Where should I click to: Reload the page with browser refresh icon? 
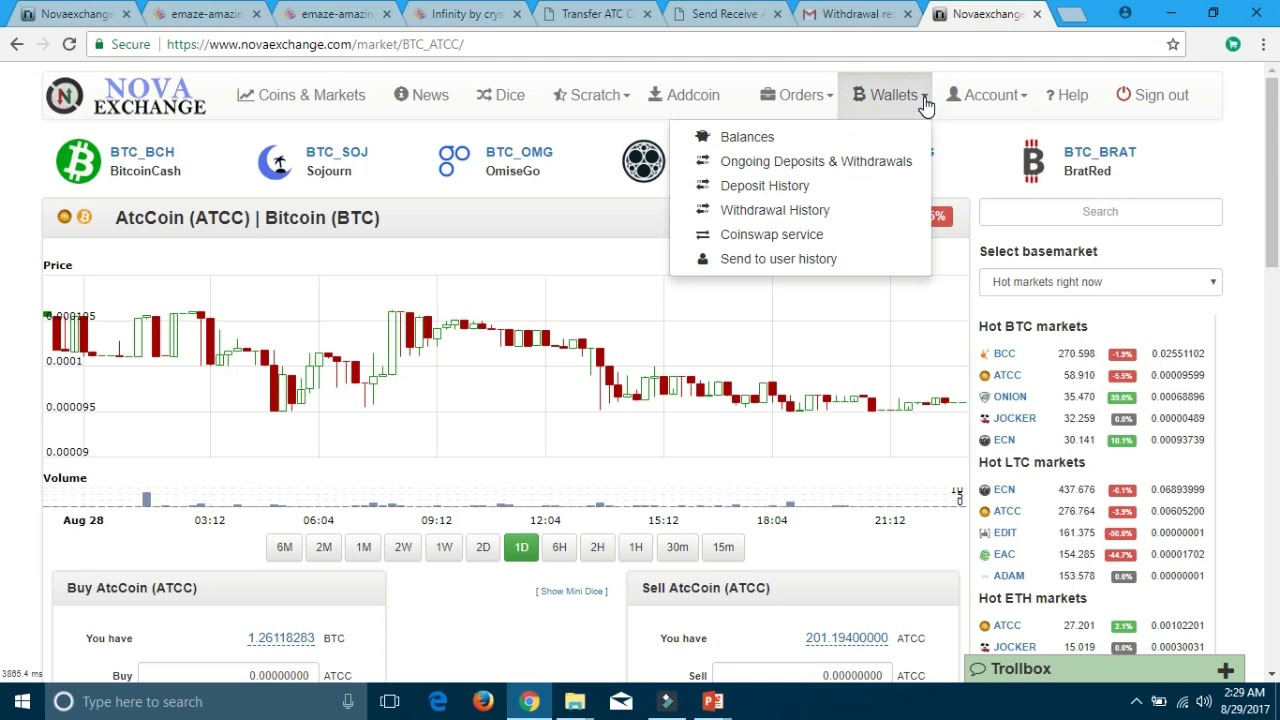(x=69, y=44)
